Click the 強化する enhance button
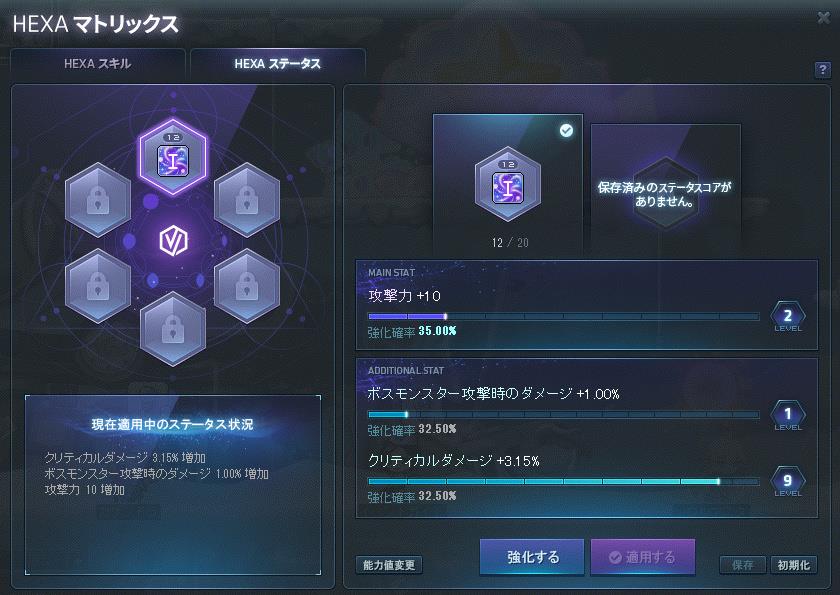Screen dimensions: 840x595 pyautogui.click(x=532, y=557)
